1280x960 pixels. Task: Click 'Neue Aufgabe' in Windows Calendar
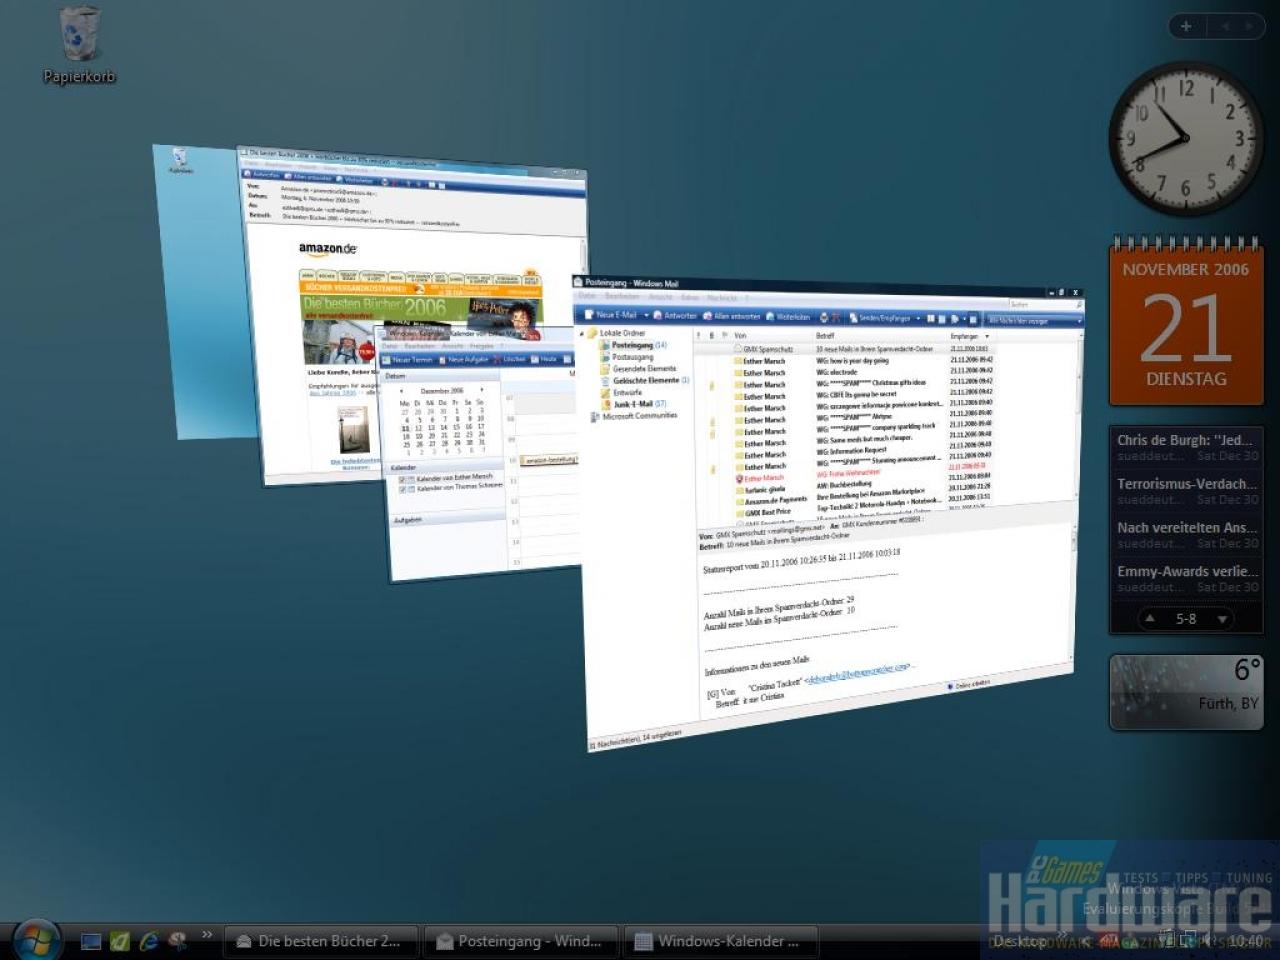463,360
